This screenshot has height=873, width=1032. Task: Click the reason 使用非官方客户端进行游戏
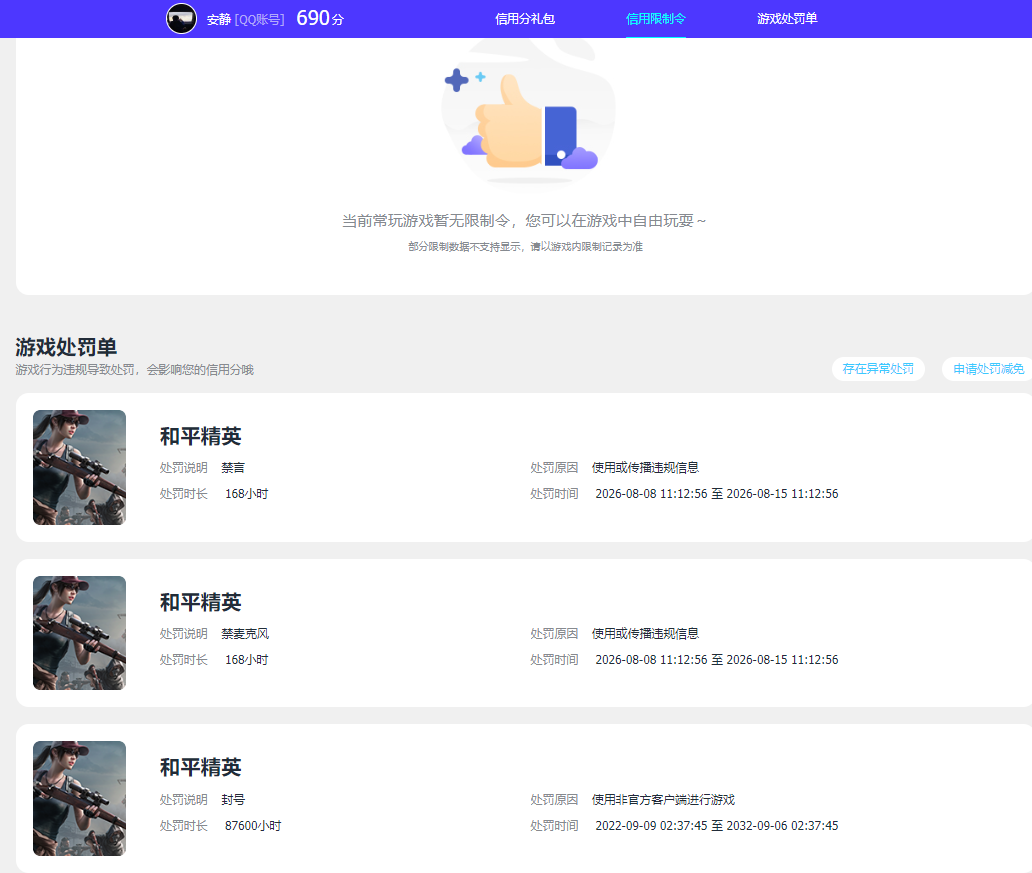663,799
